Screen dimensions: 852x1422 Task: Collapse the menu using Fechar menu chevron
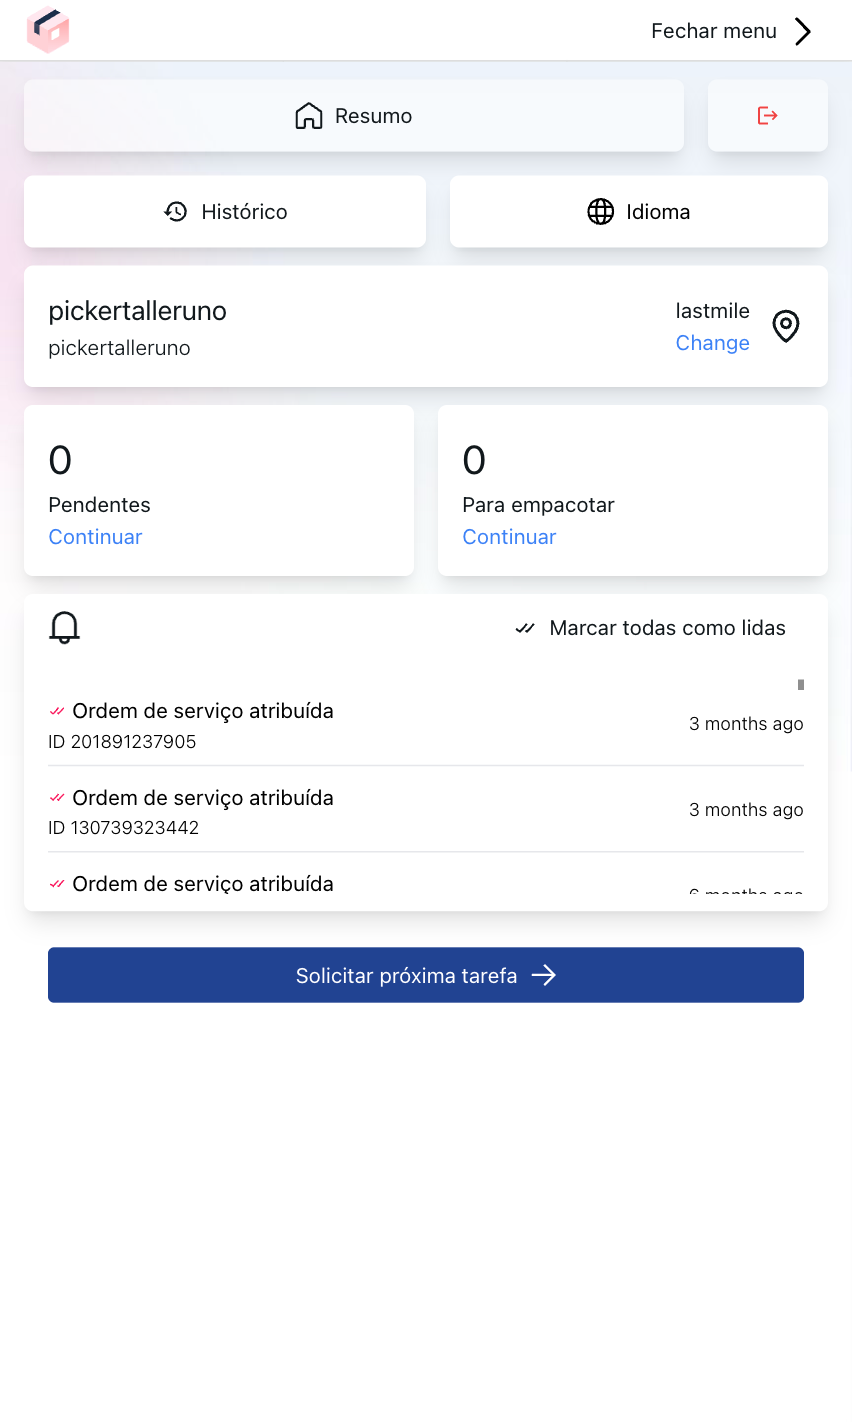803,30
